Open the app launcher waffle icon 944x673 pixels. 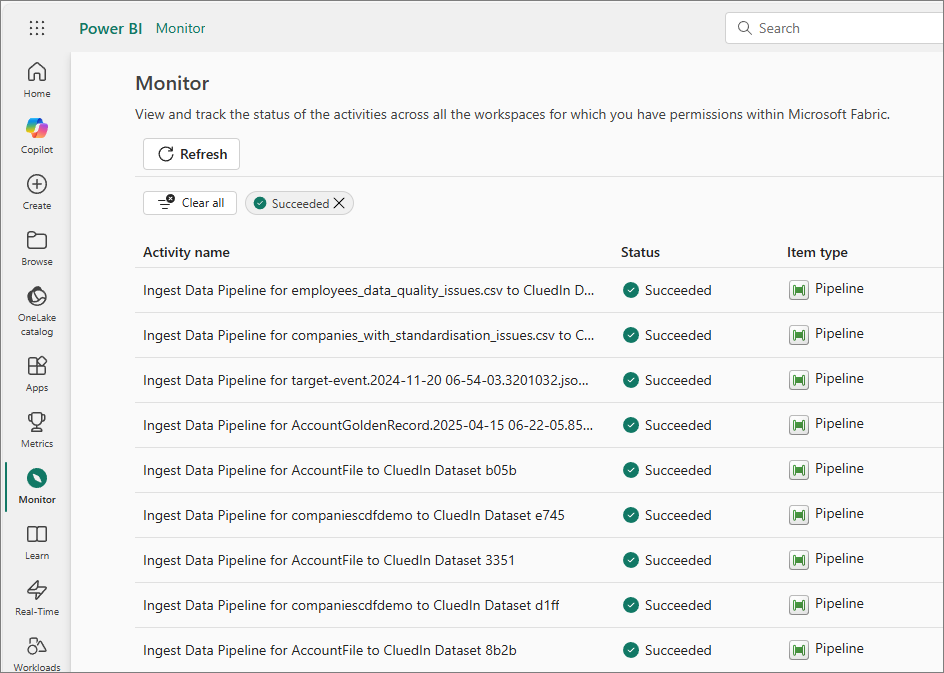click(x=37, y=28)
